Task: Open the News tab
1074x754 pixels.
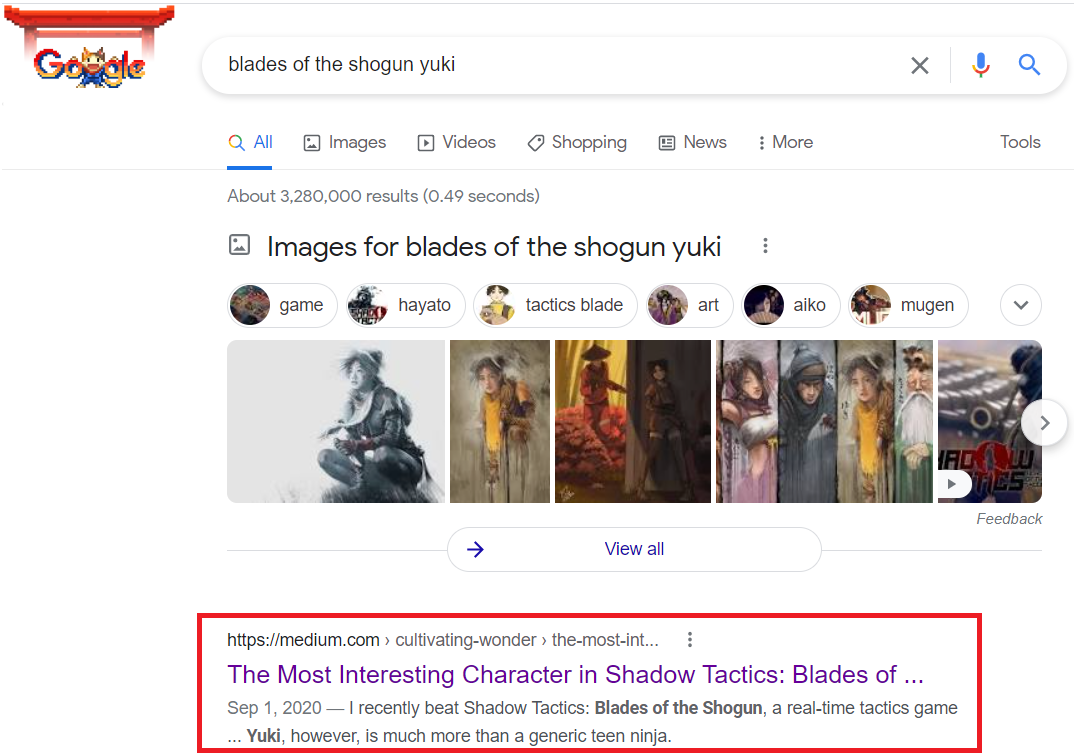Action: point(692,142)
